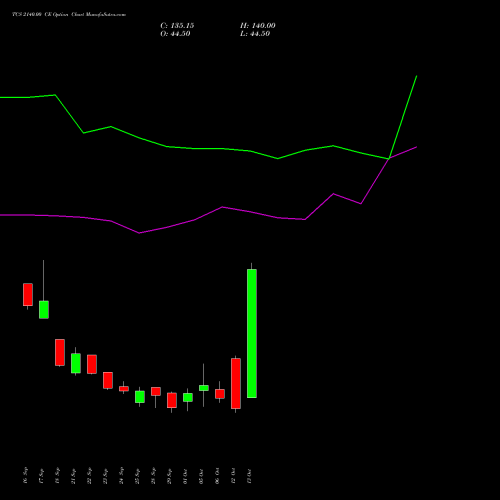Click the 06 Oct date axis label
Image resolution: width=500 pixels, height=500 pixels.
[218, 476]
